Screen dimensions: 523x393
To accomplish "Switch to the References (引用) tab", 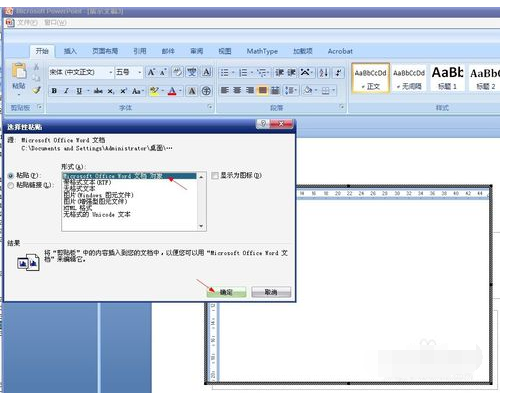I will point(140,51).
